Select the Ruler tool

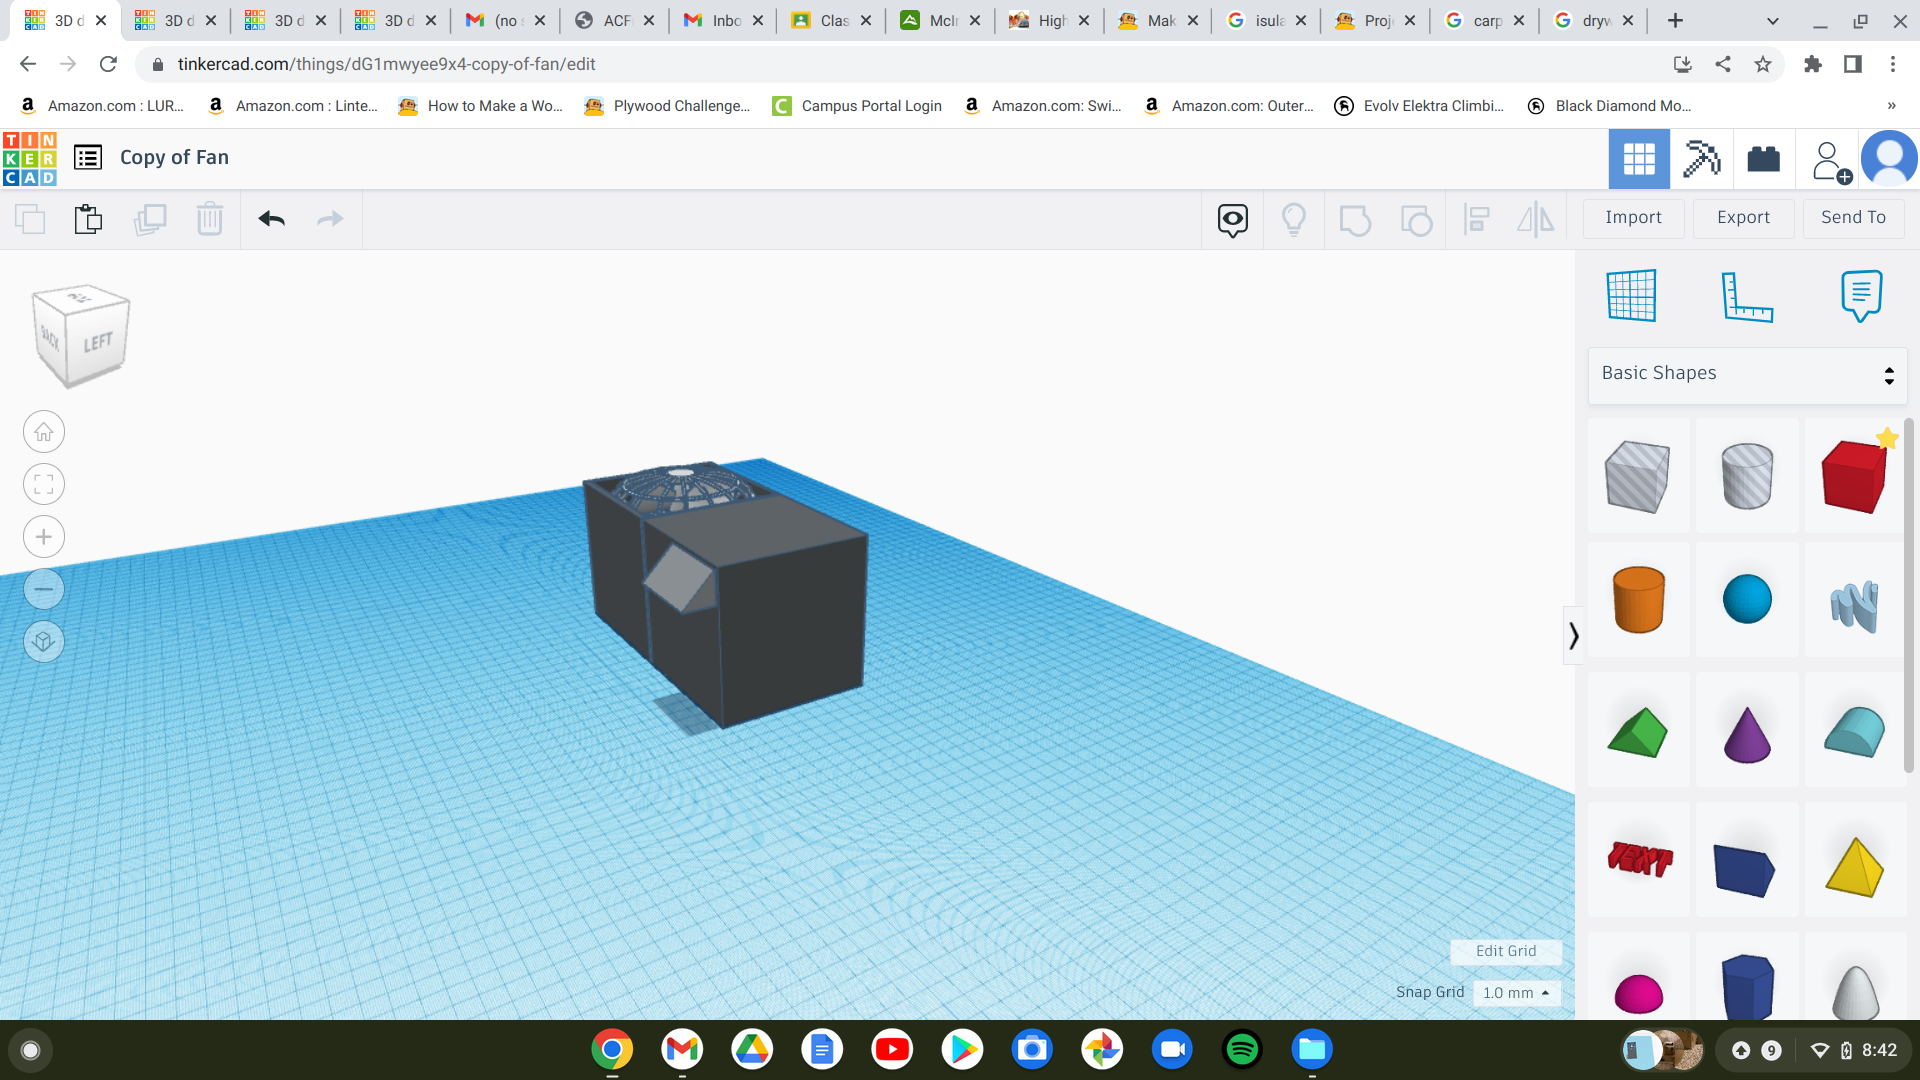pos(1747,296)
